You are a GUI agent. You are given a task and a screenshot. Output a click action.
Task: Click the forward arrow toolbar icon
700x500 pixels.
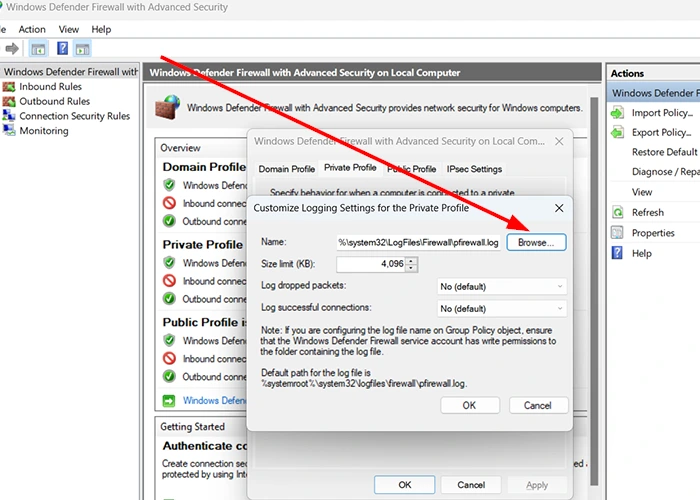point(12,48)
